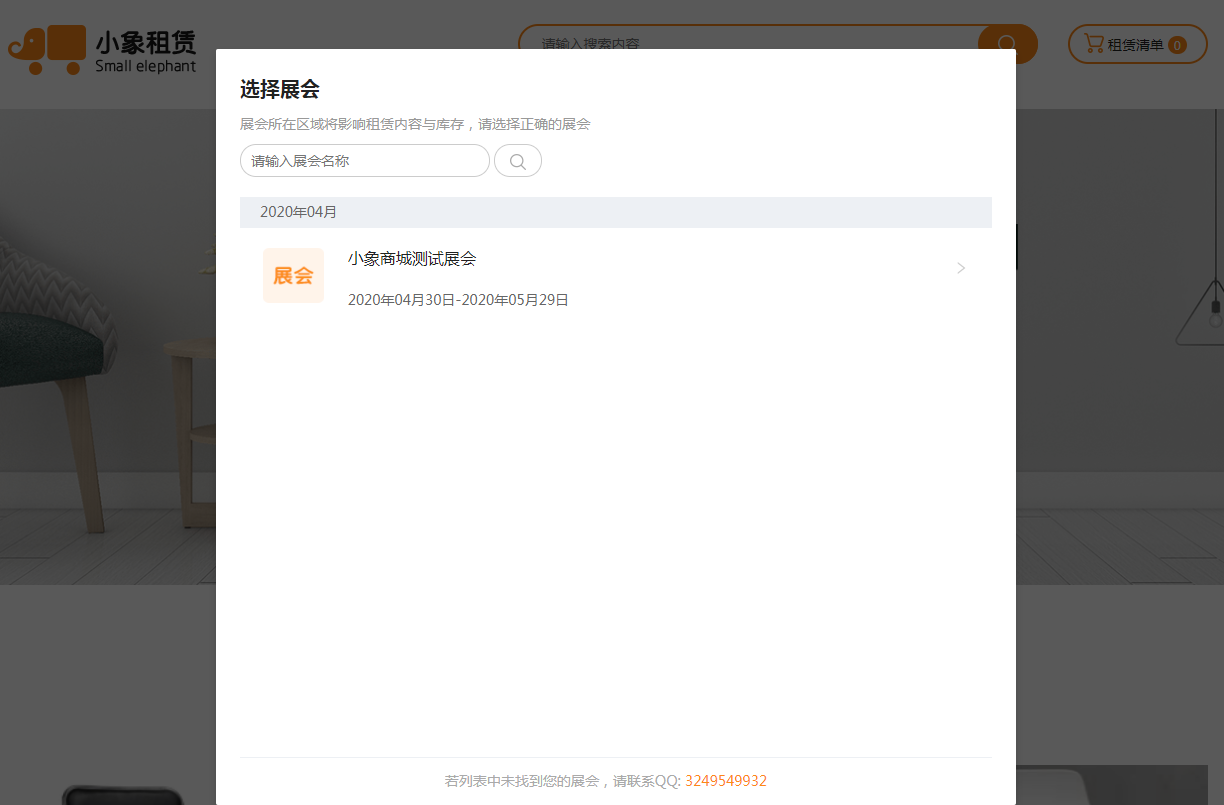This screenshot has height=805, width=1224.
Task: Click the orange 展会 badge icon
Action: pos(293,275)
